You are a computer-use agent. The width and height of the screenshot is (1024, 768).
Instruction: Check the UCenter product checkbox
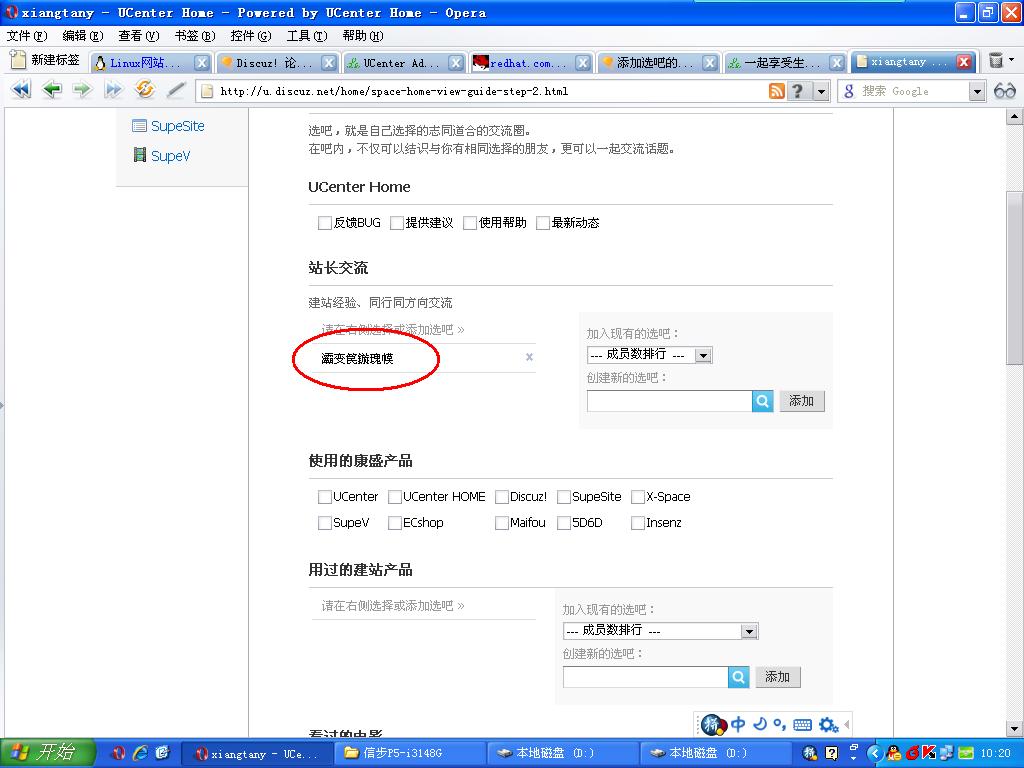pyautogui.click(x=325, y=497)
